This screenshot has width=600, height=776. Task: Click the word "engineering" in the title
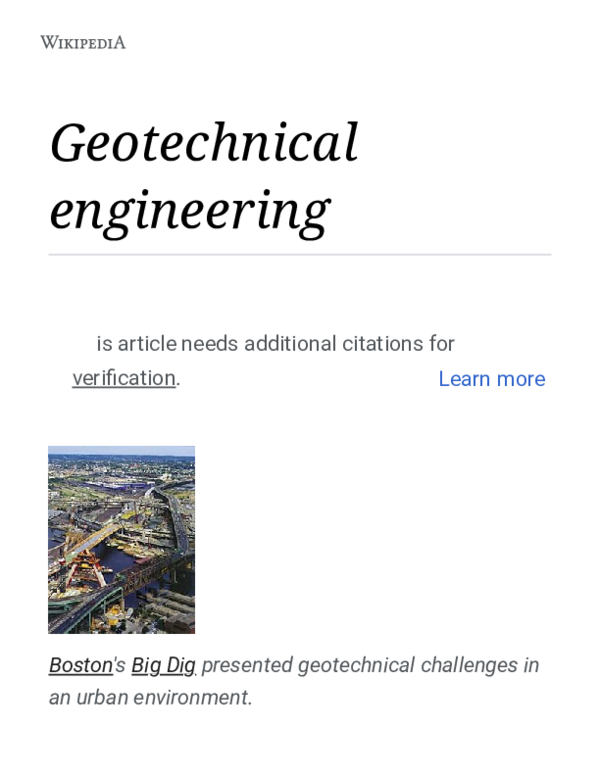click(189, 210)
